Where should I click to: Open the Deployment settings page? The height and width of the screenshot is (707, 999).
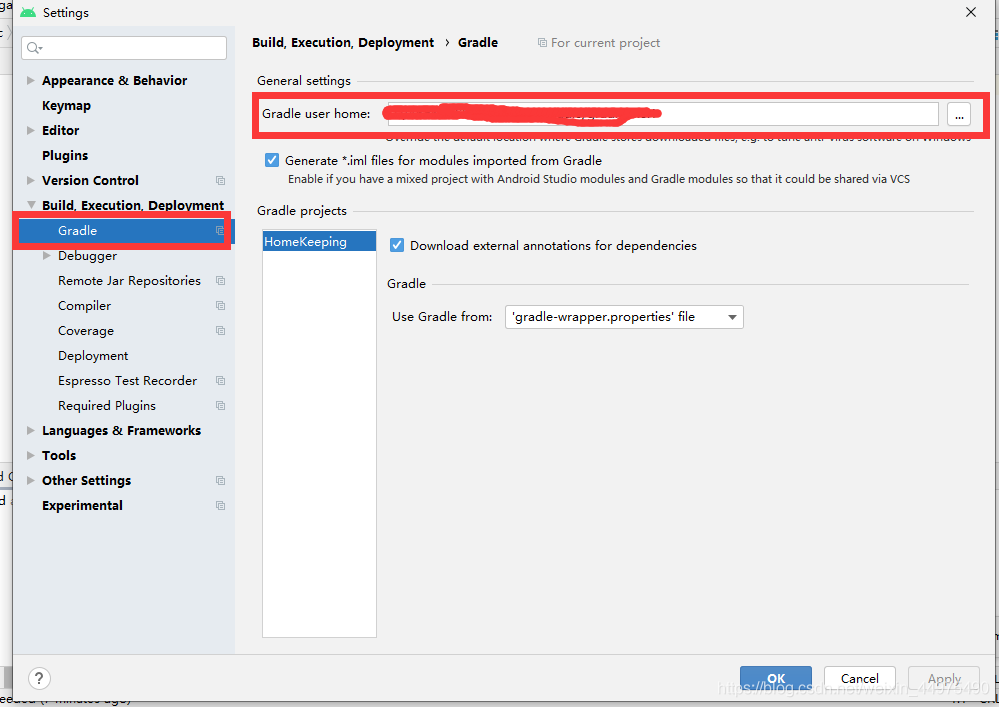(x=93, y=355)
